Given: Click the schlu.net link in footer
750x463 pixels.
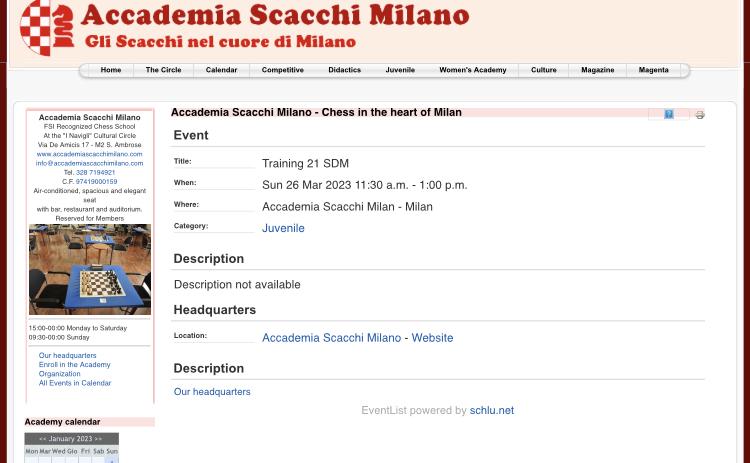Looking at the screenshot, I should pos(492,410).
